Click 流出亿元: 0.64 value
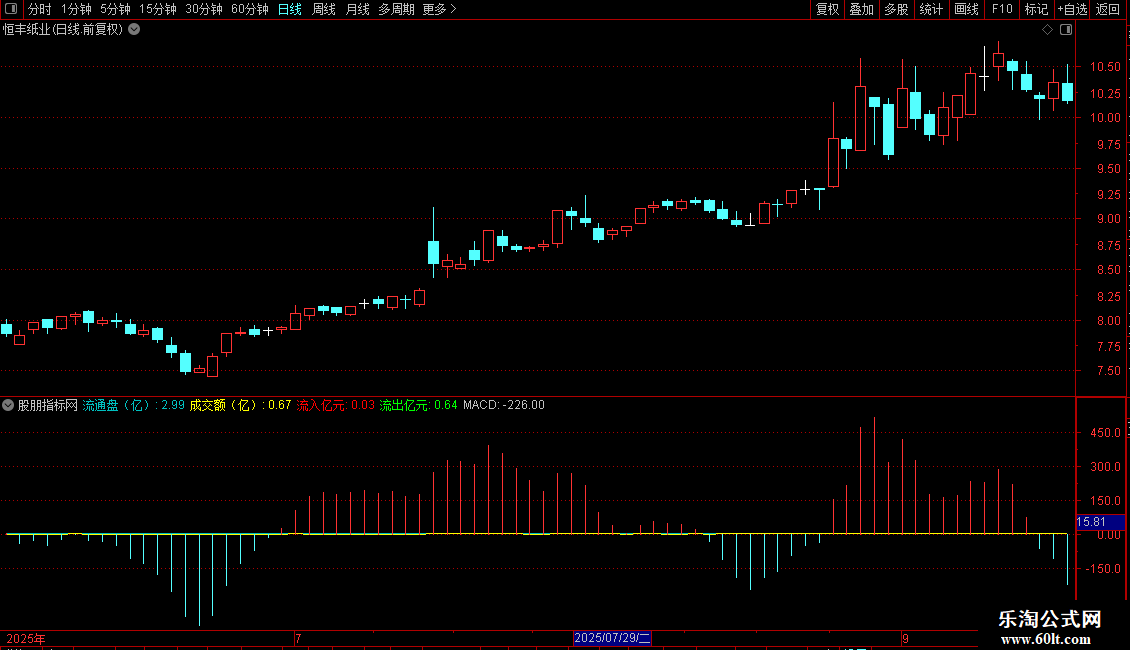The height and width of the screenshot is (650, 1130). 419,405
